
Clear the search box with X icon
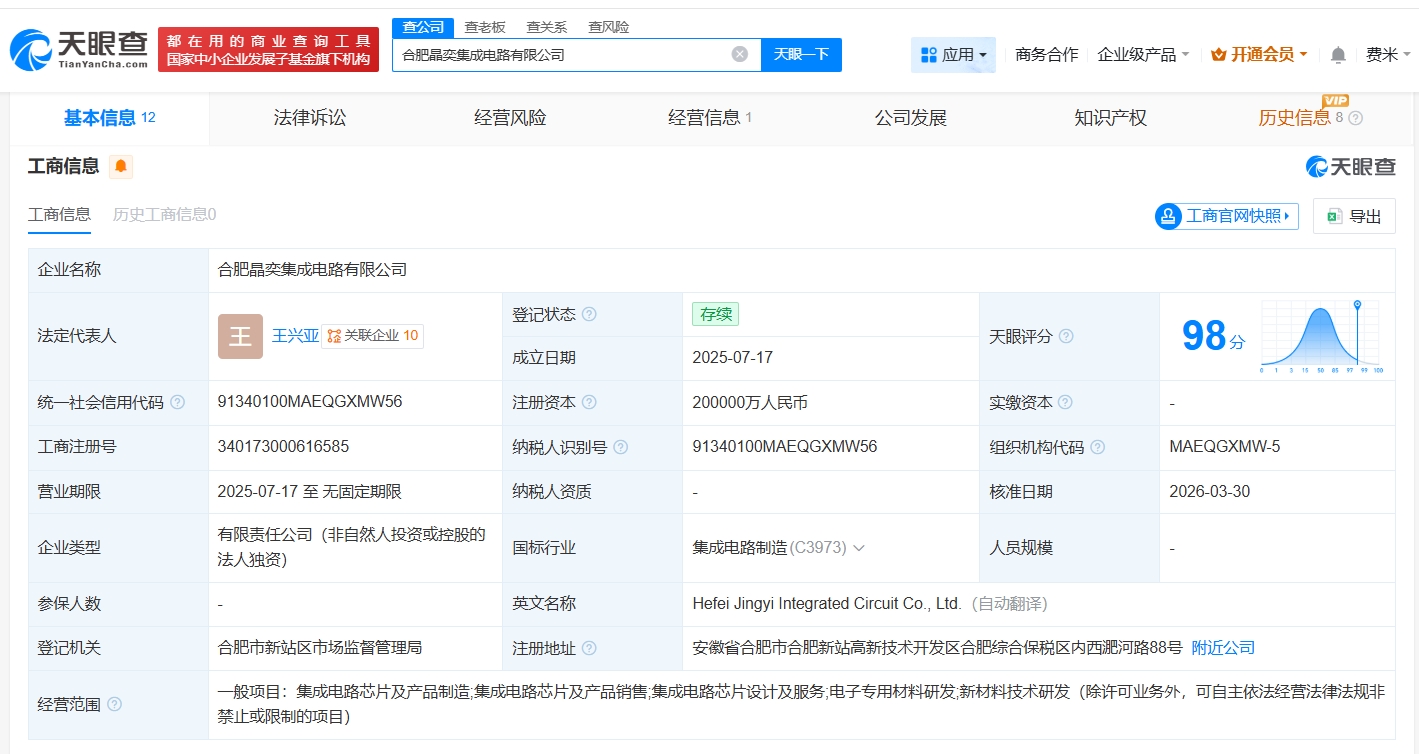(740, 54)
